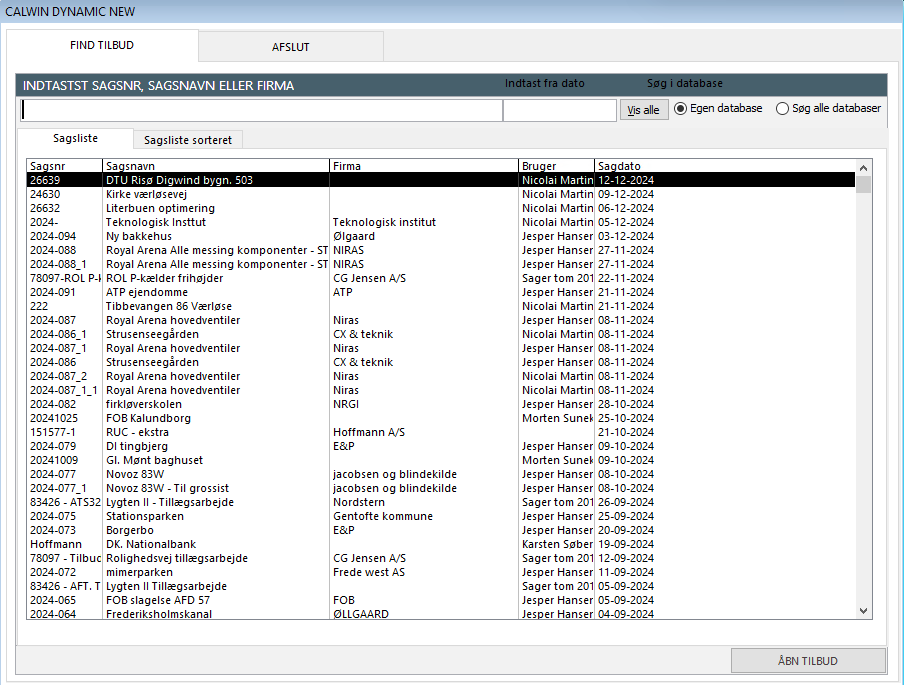Select the Borgerbo row
The width and height of the screenshot is (904, 685).
pos(441,530)
